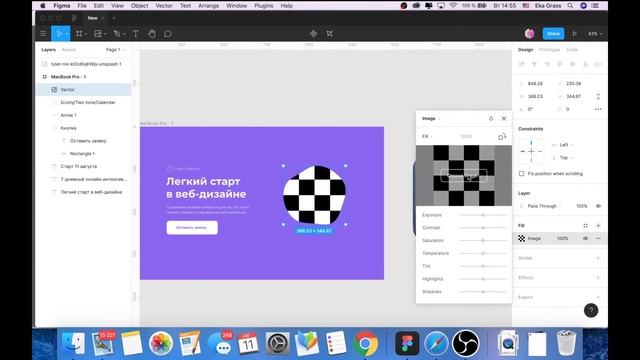This screenshot has width=640, height=360.
Task: Toggle constrain proportions link icon
Action: pyautogui.click(x=598, y=96)
